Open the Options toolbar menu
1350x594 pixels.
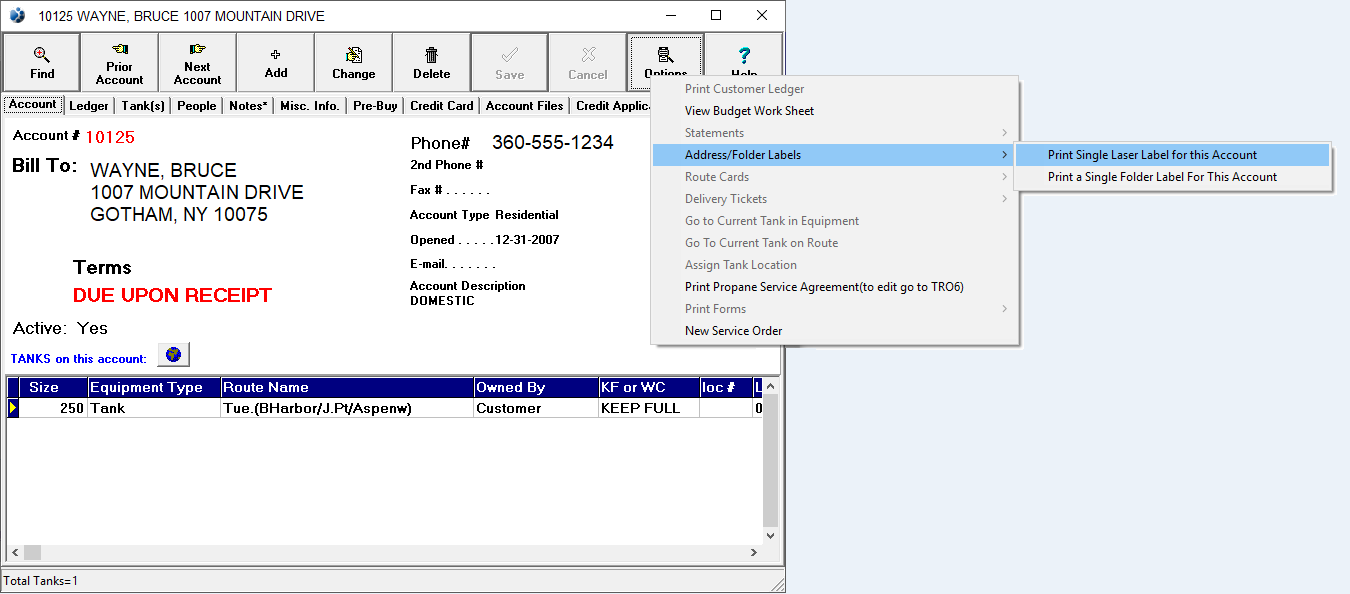(x=666, y=60)
